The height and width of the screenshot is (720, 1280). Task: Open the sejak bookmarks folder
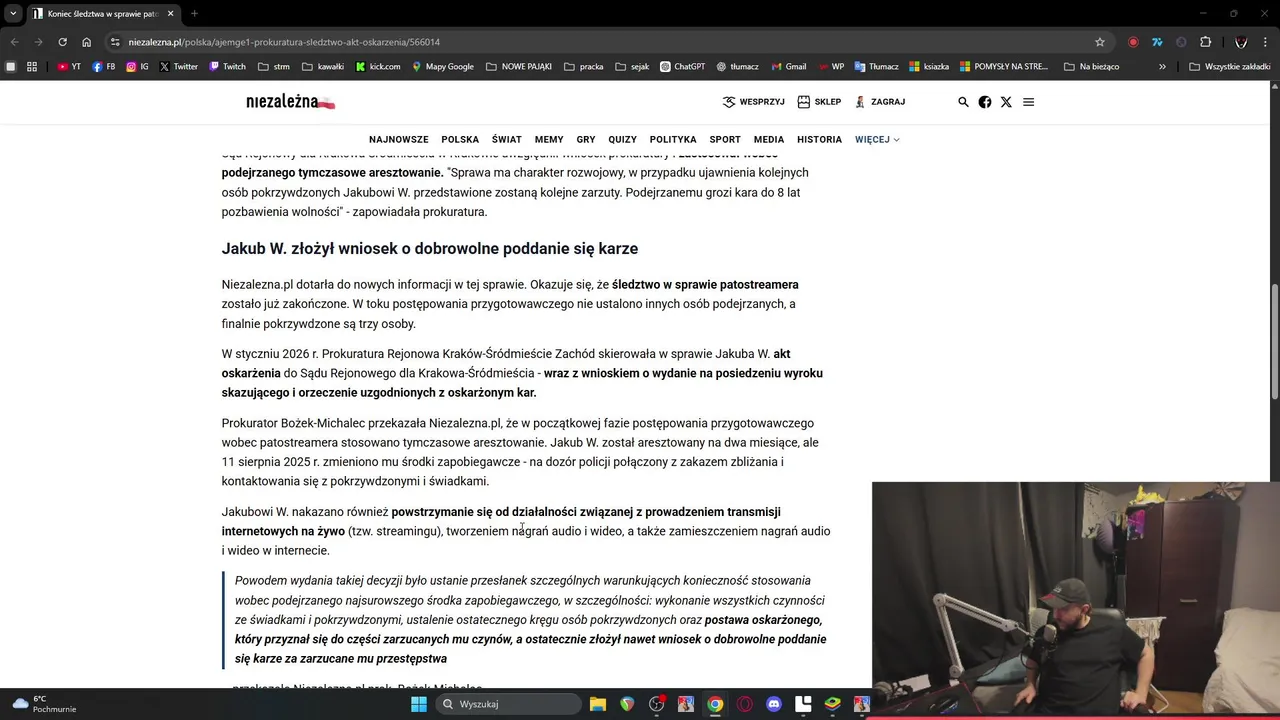pos(632,67)
